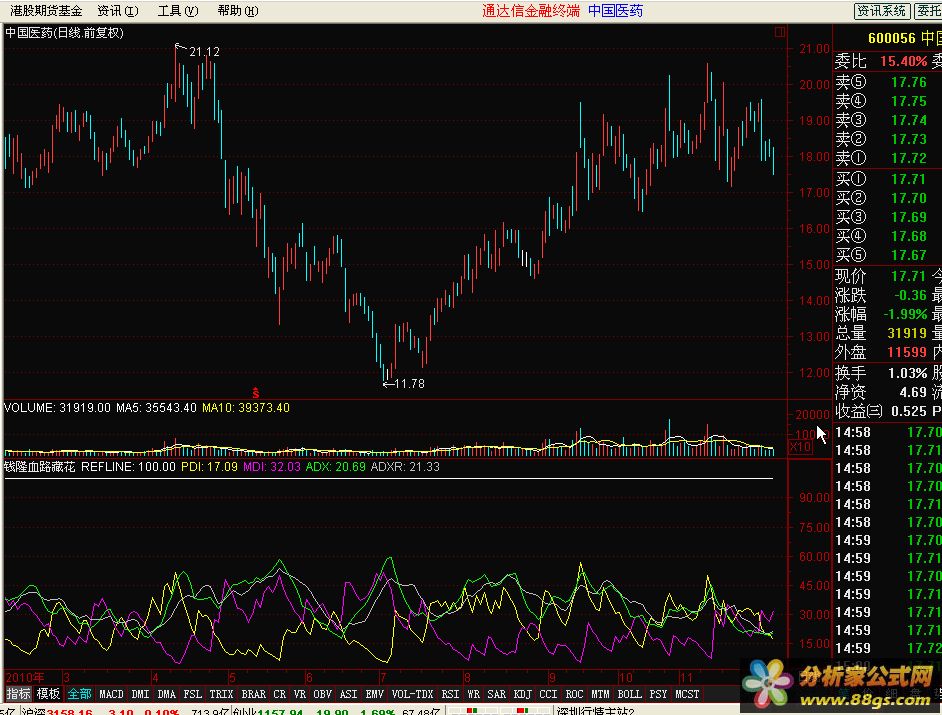Image resolution: width=942 pixels, height=715 pixels.
Task: Switch to the EMV indicator
Action: (374, 694)
